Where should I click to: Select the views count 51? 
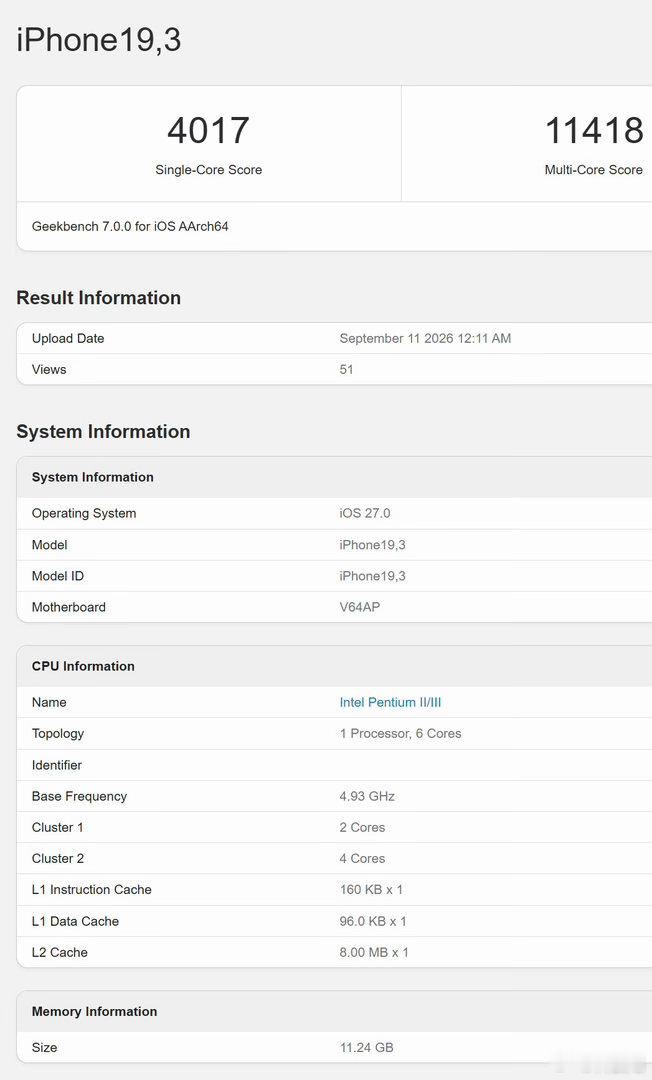(x=346, y=370)
